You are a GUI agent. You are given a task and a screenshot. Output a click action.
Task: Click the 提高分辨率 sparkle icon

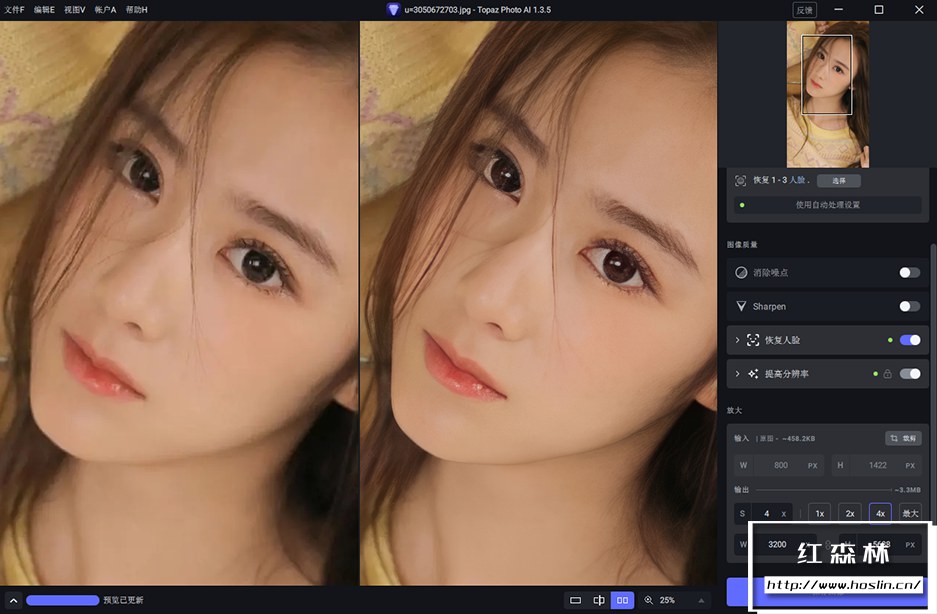(x=753, y=374)
